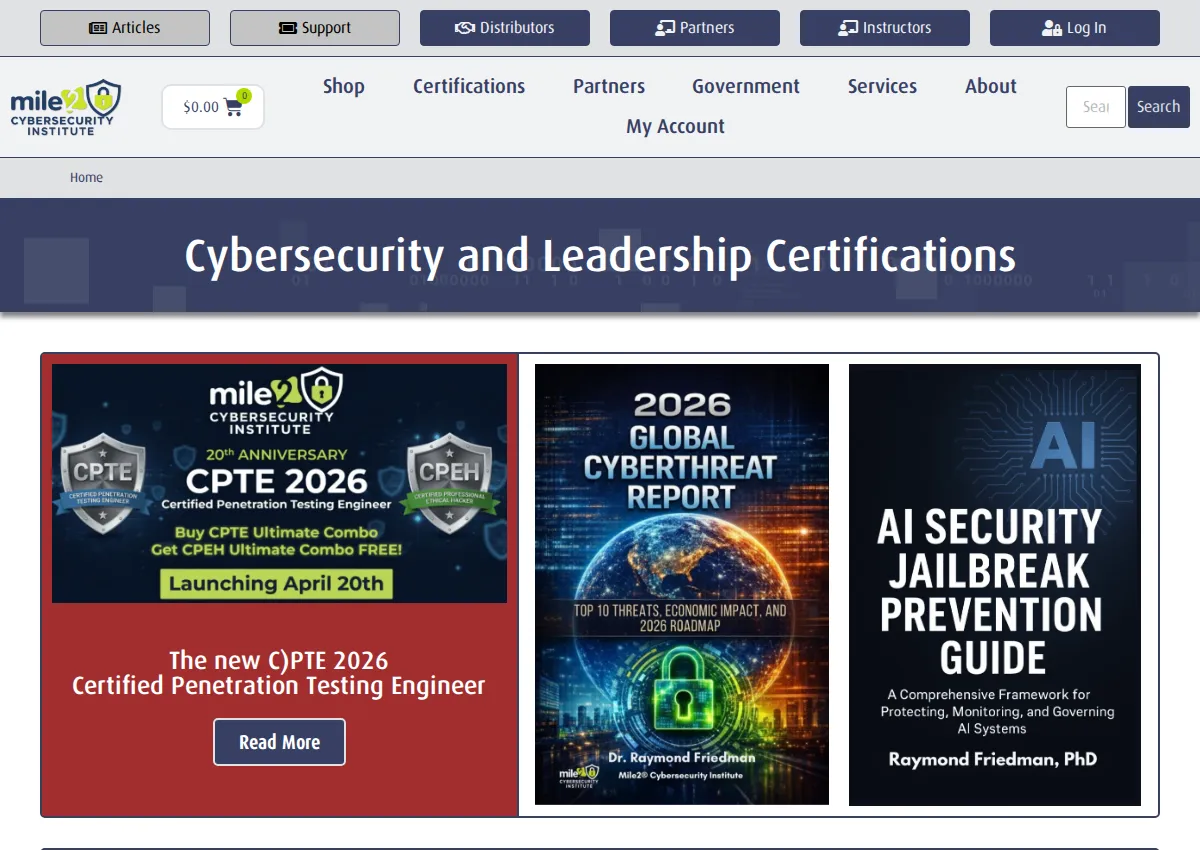Click the new C)PTE 2026 heading text
Screen dimensions: 1200x850
click(x=279, y=673)
